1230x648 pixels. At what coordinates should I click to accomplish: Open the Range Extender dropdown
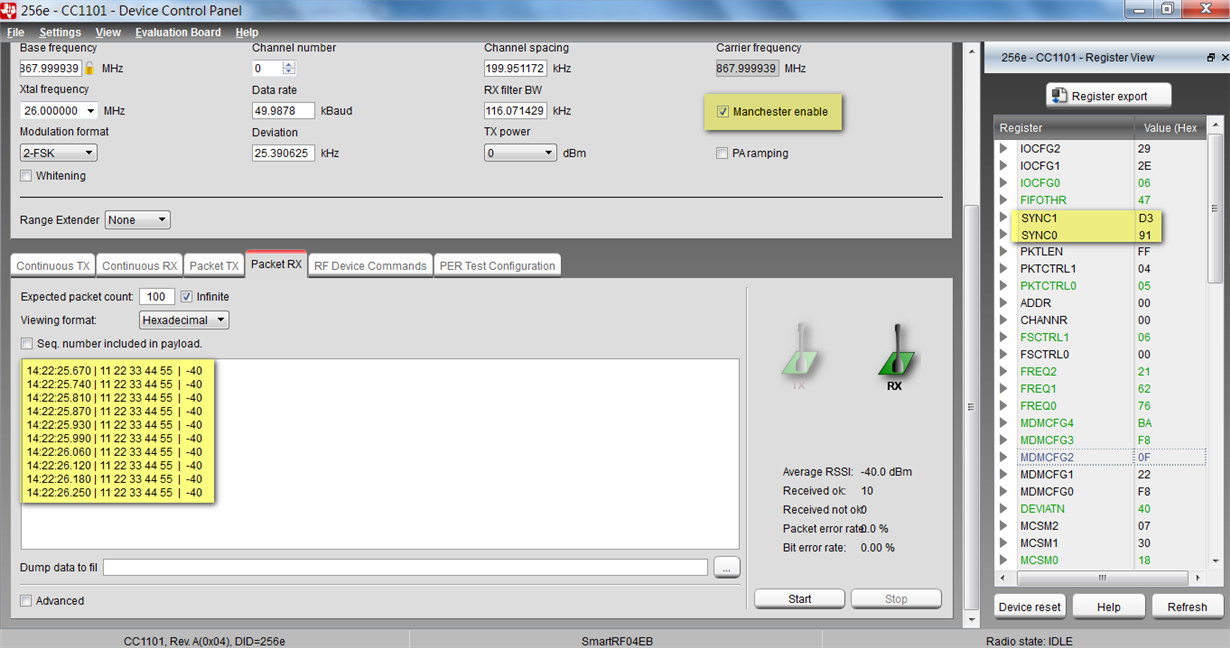click(138, 220)
